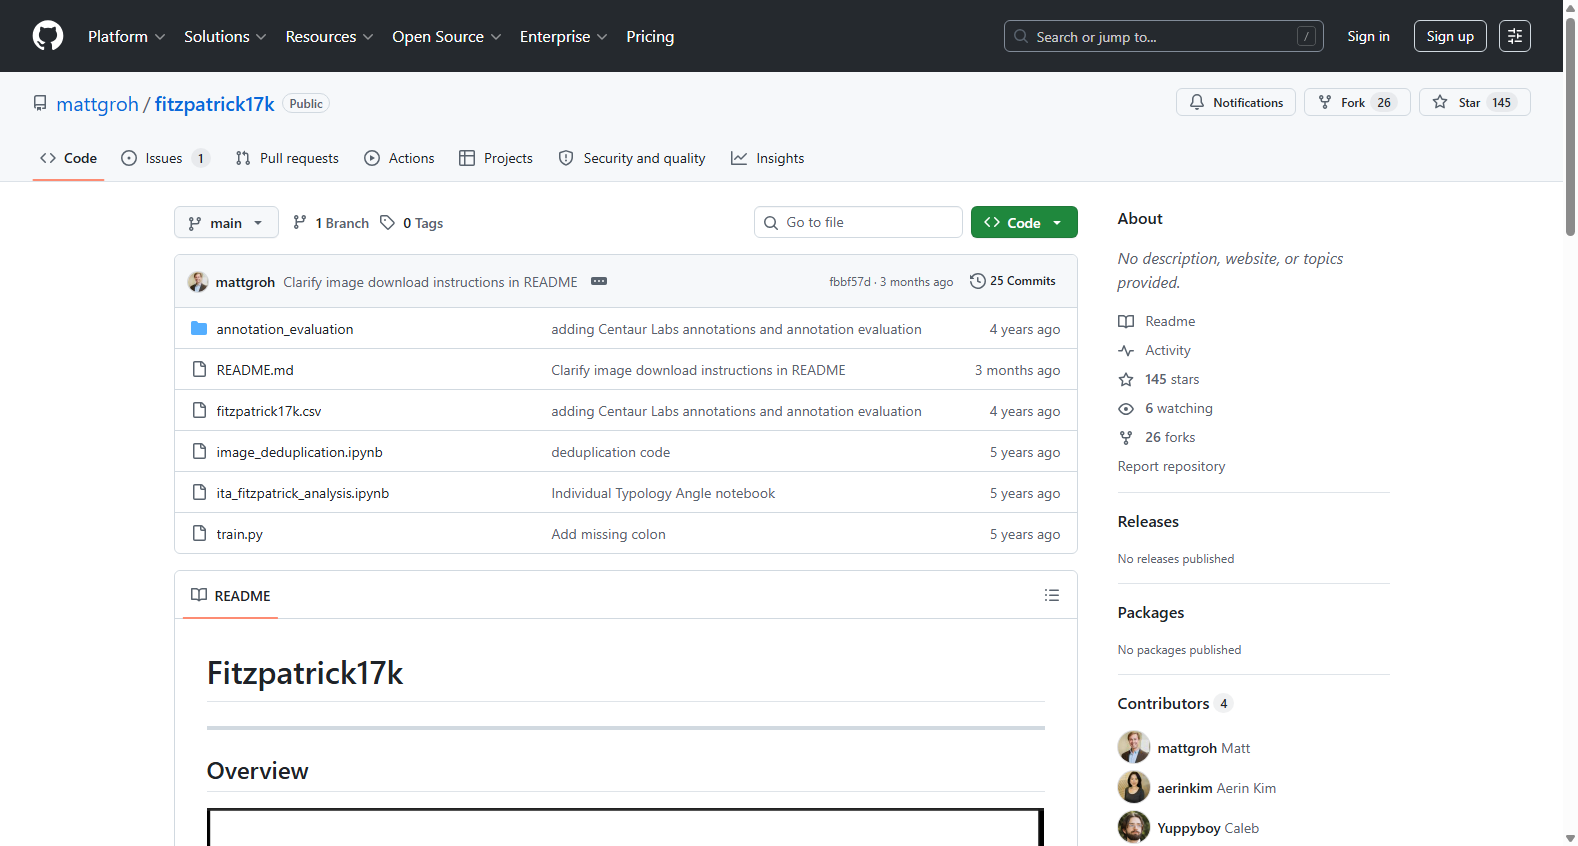This screenshot has height=846, width=1578.
Task: Open the appearance settings icon button
Action: pyautogui.click(x=1515, y=36)
